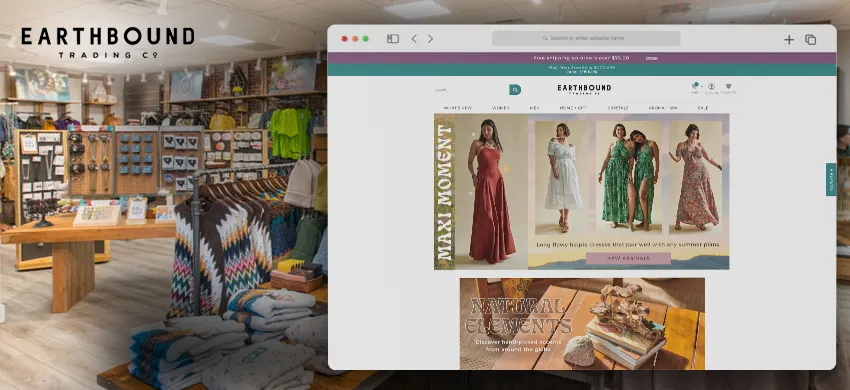Click the teal search button on the site
The image size is (850, 390).
click(515, 89)
